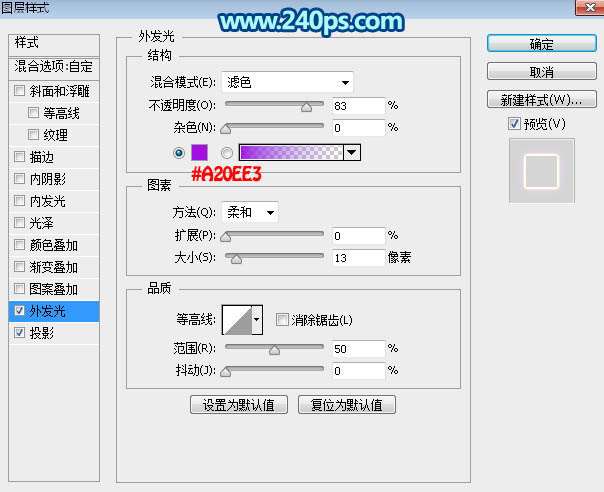Click 范围 value field showing 50
The image size is (604, 492).
[359, 349]
